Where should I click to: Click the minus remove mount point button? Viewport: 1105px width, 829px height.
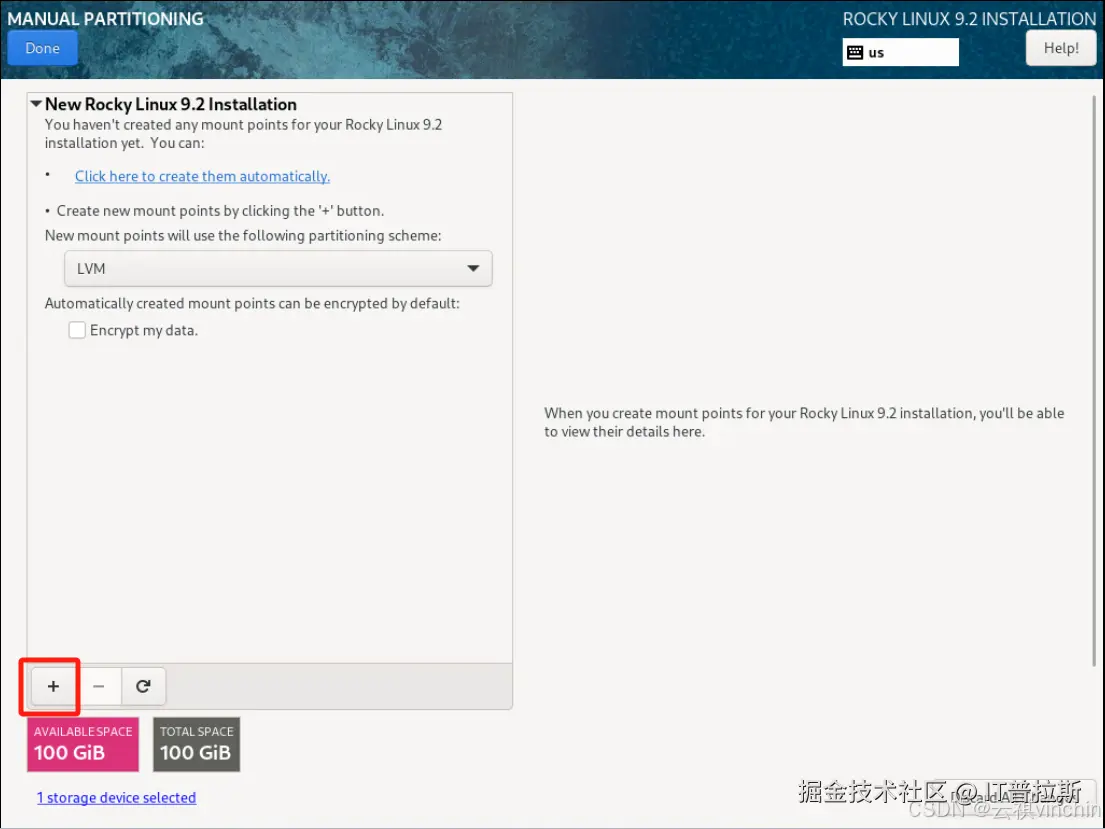click(x=99, y=686)
